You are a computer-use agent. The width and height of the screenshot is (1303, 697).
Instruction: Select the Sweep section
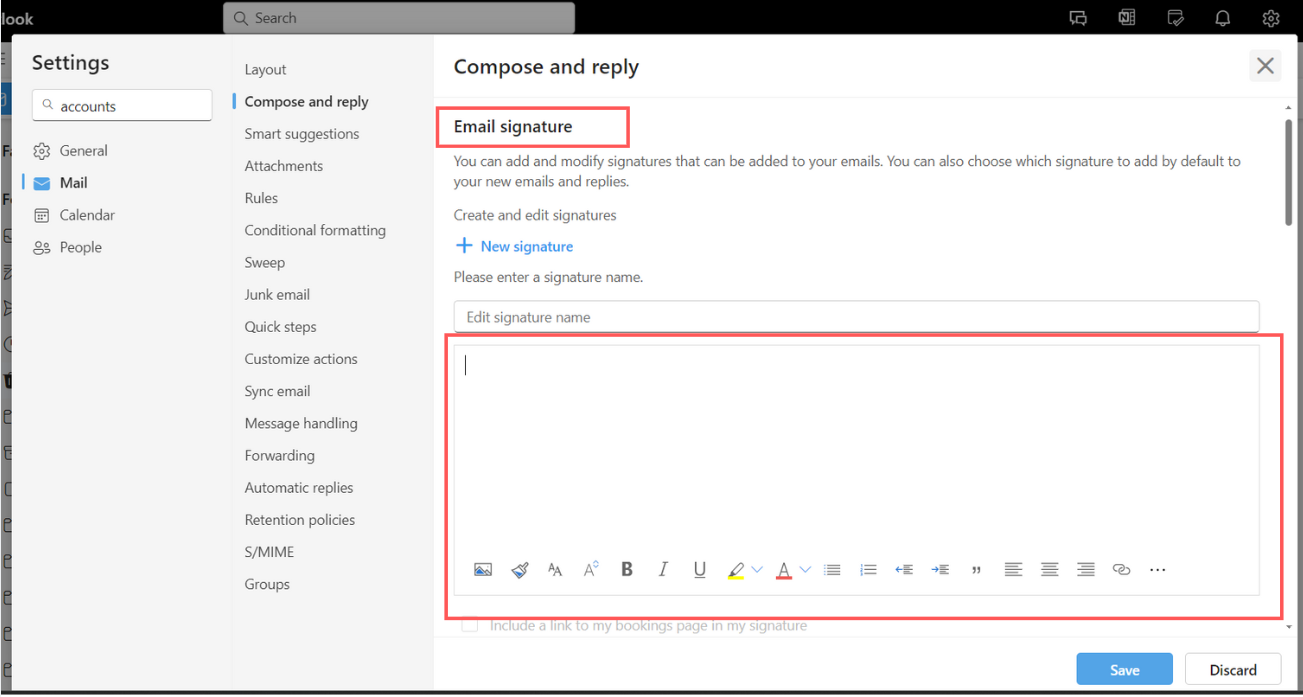264,262
